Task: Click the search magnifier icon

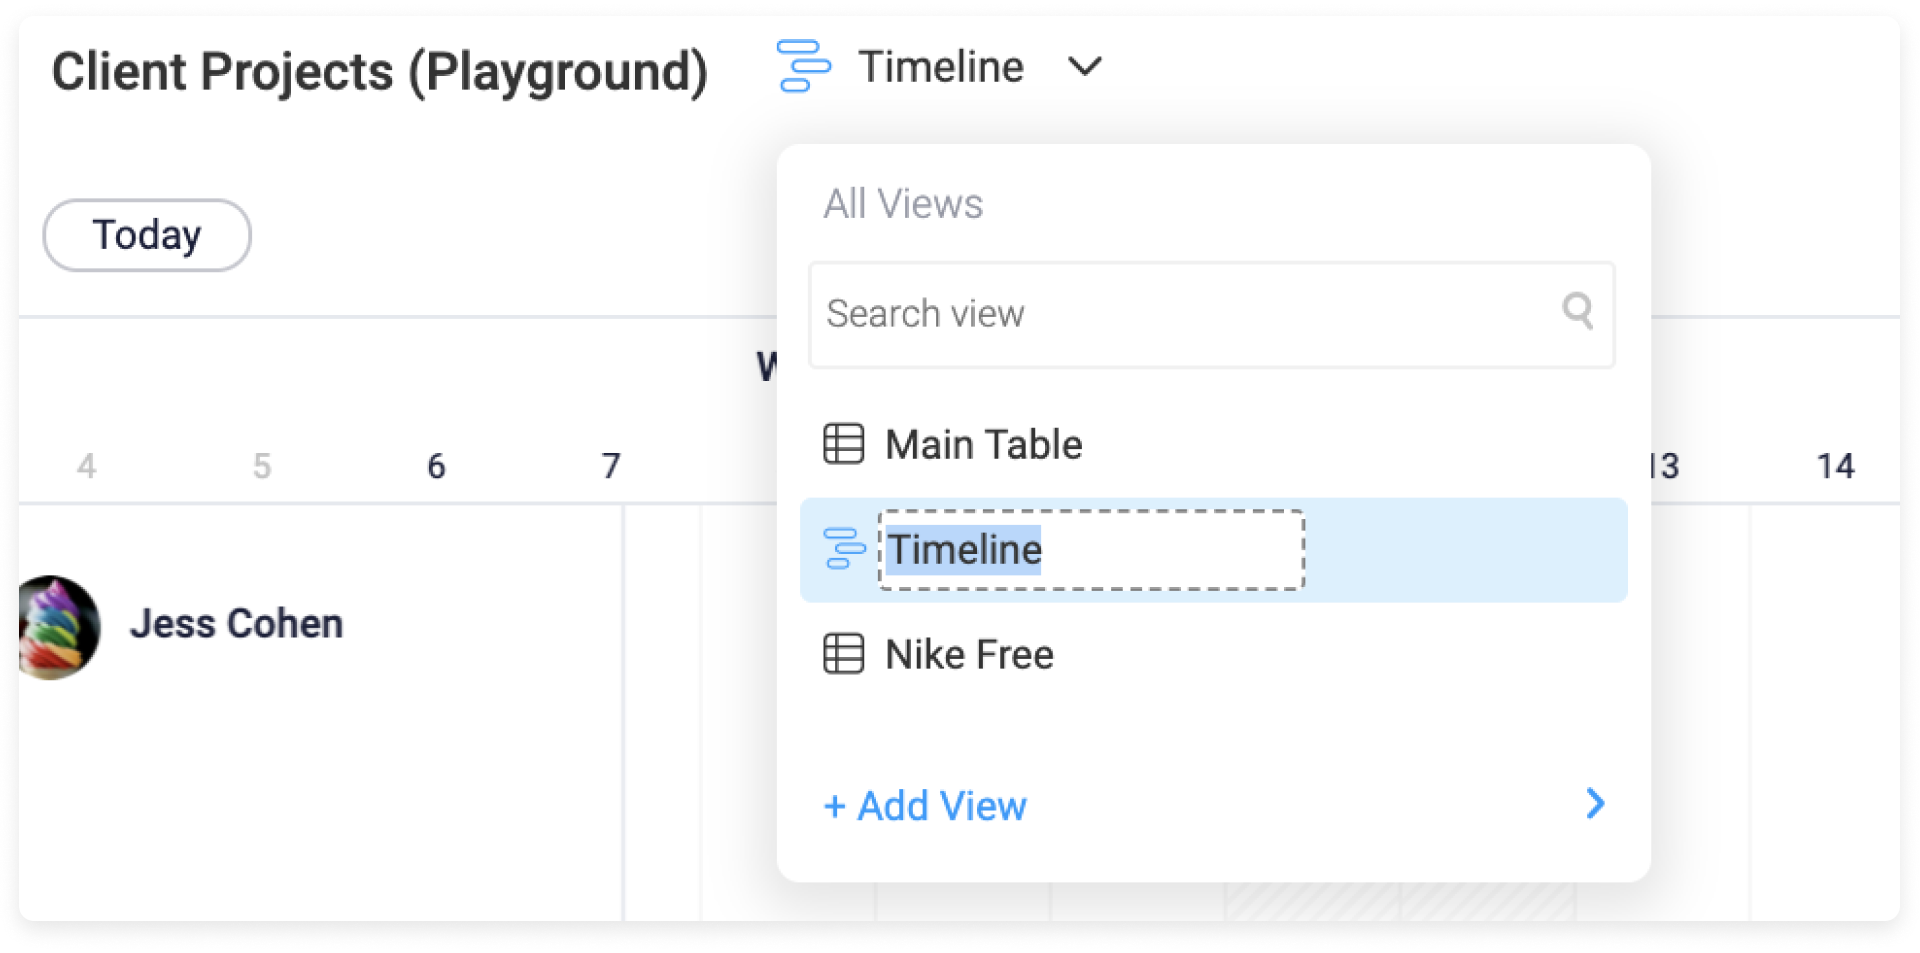Action: click(x=1577, y=311)
